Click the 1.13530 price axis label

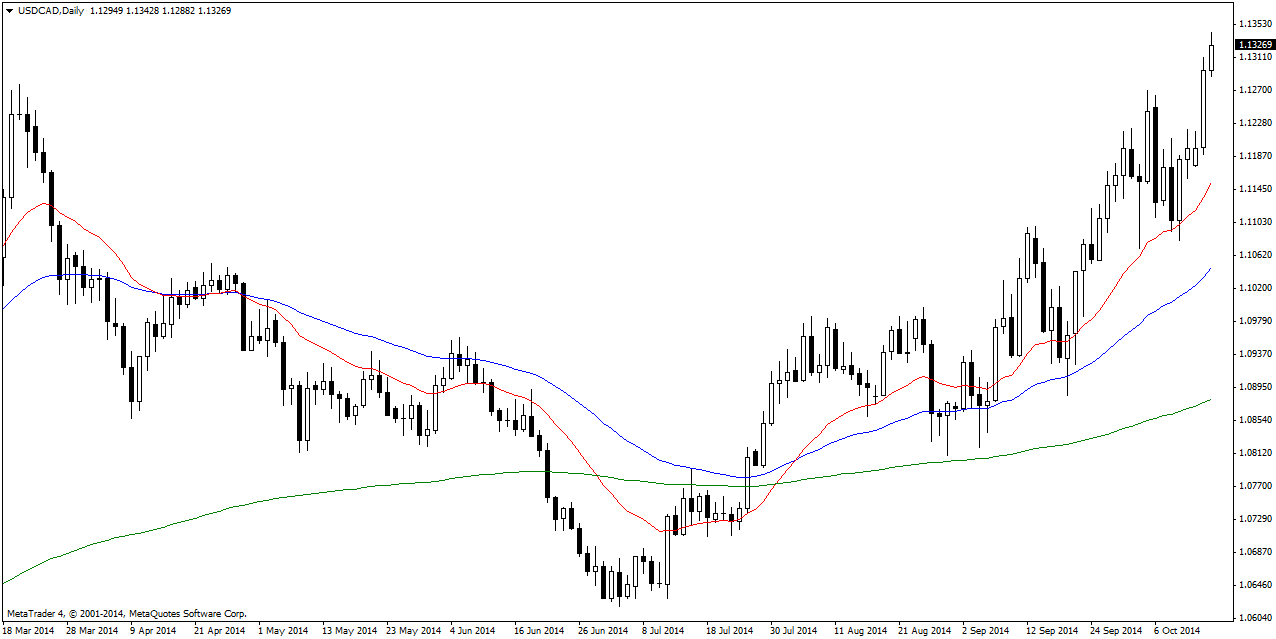point(1254,23)
